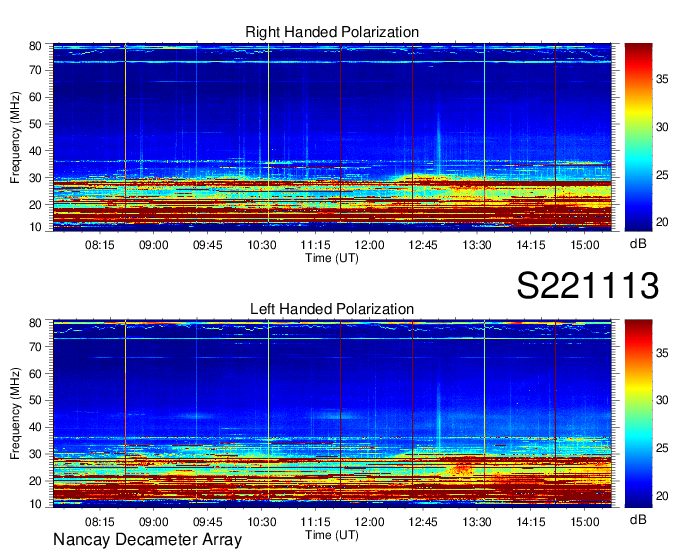The image size is (680, 552).
Task: Click the Time (UT) label under bottom plot
Action: tap(332, 535)
